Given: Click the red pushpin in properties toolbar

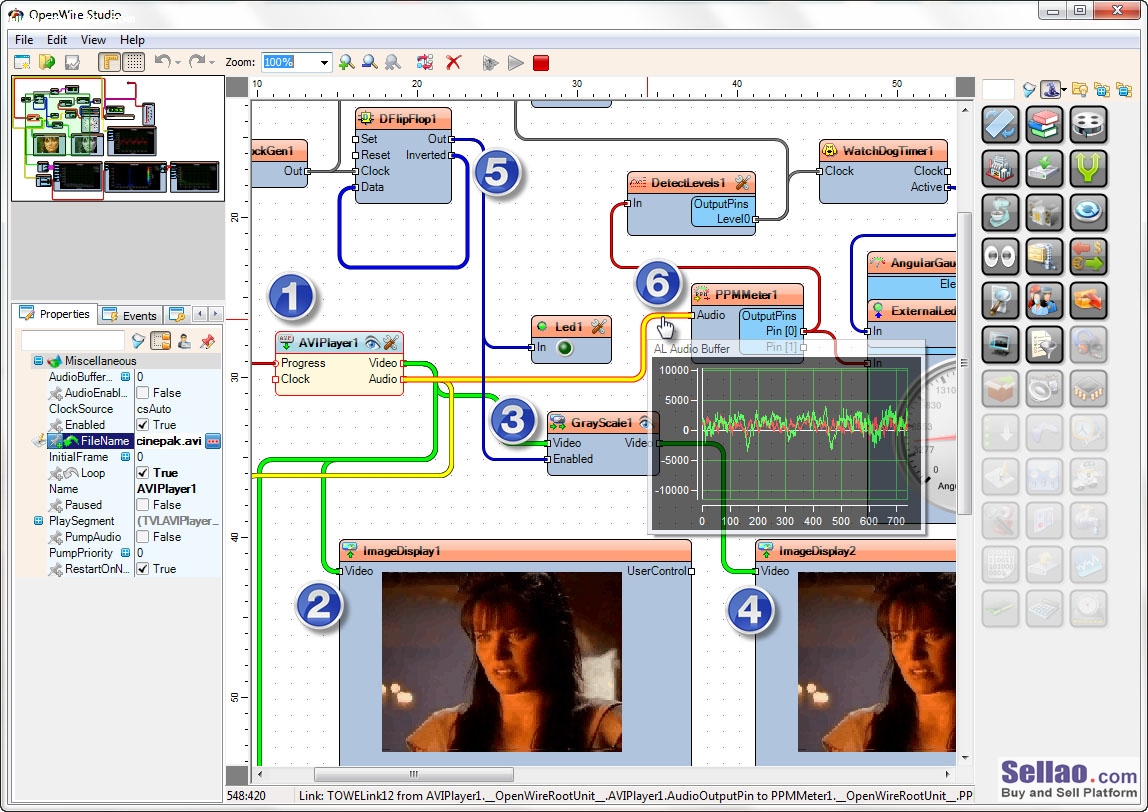Looking at the screenshot, I should (x=207, y=340).
